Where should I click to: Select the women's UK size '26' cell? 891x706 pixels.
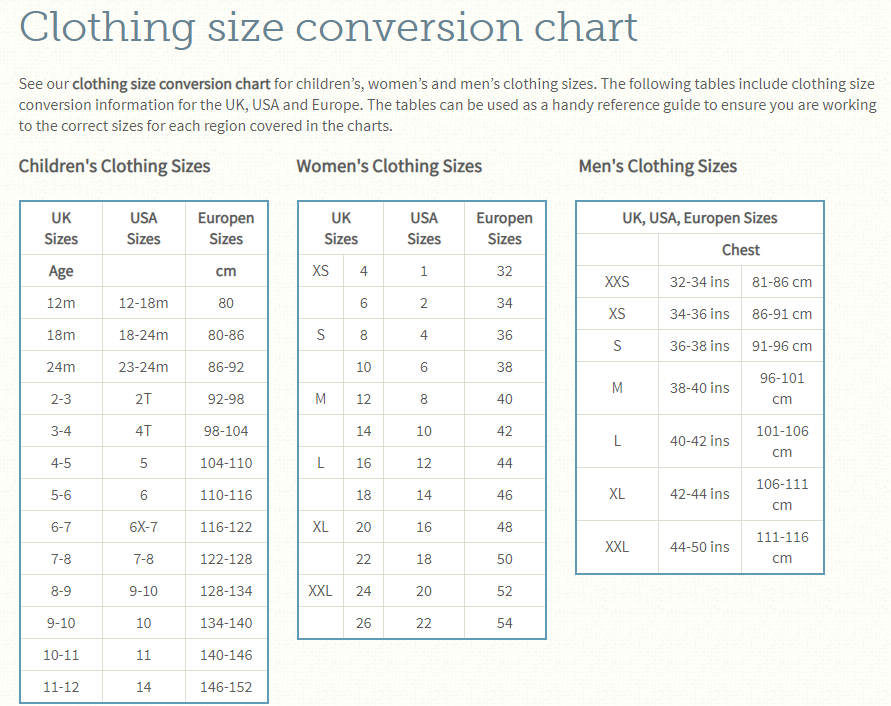click(x=364, y=623)
